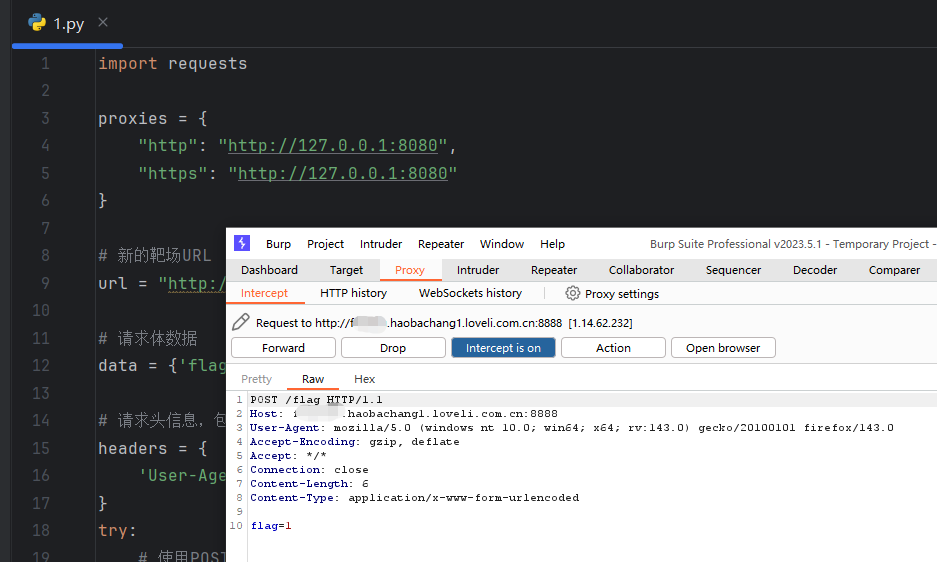Screen dimensions: 937x562
Task: Click the headers = { line in the editor
Action: tap(152, 448)
